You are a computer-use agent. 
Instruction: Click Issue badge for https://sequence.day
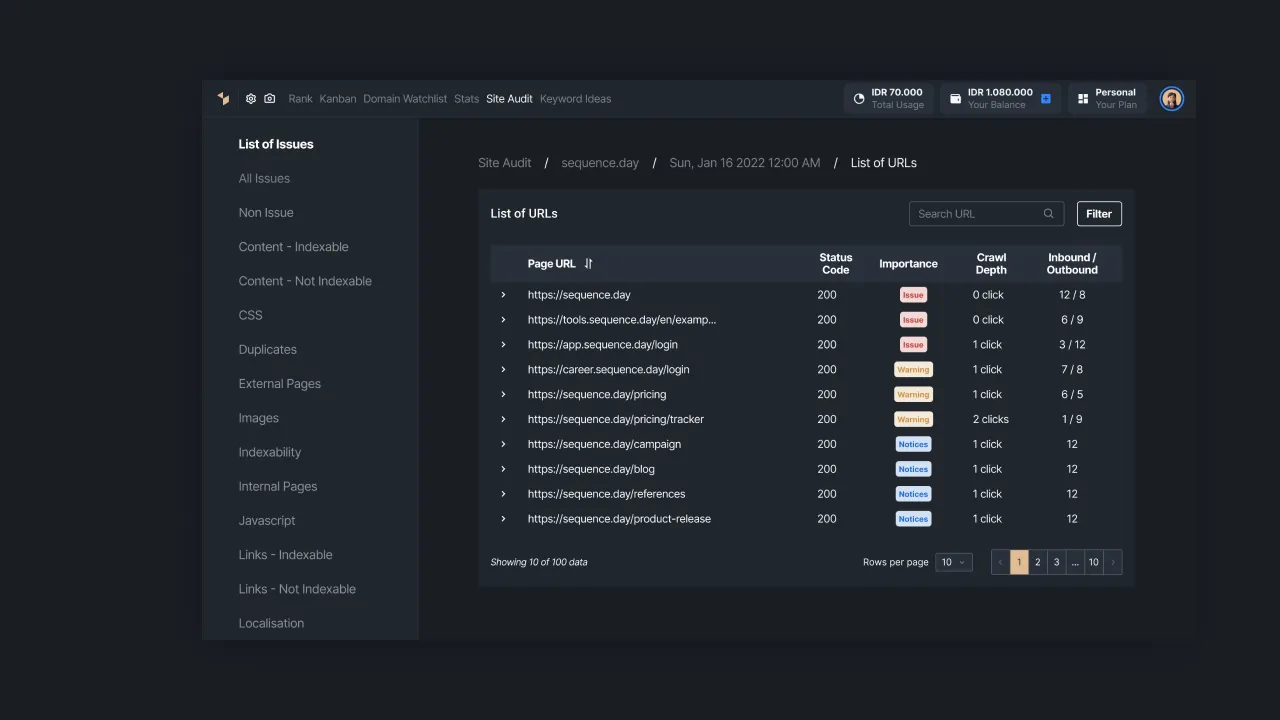(x=913, y=295)
